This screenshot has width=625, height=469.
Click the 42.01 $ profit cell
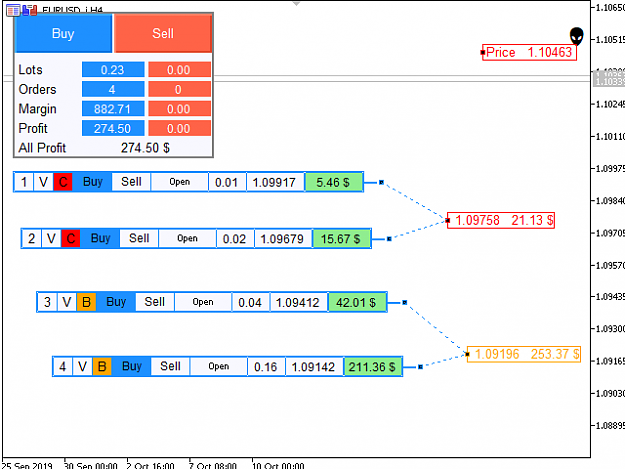[357, 302]
